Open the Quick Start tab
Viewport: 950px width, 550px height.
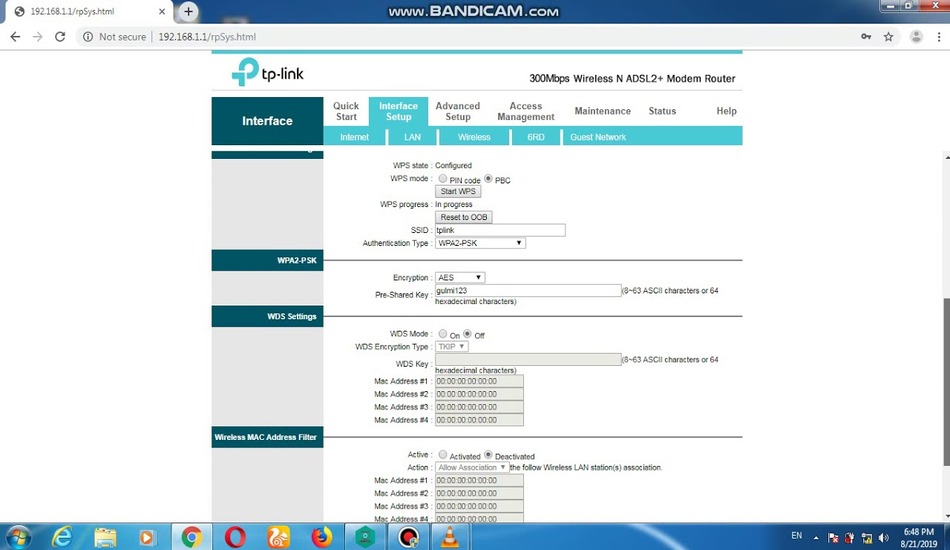(x=346, y=111)
